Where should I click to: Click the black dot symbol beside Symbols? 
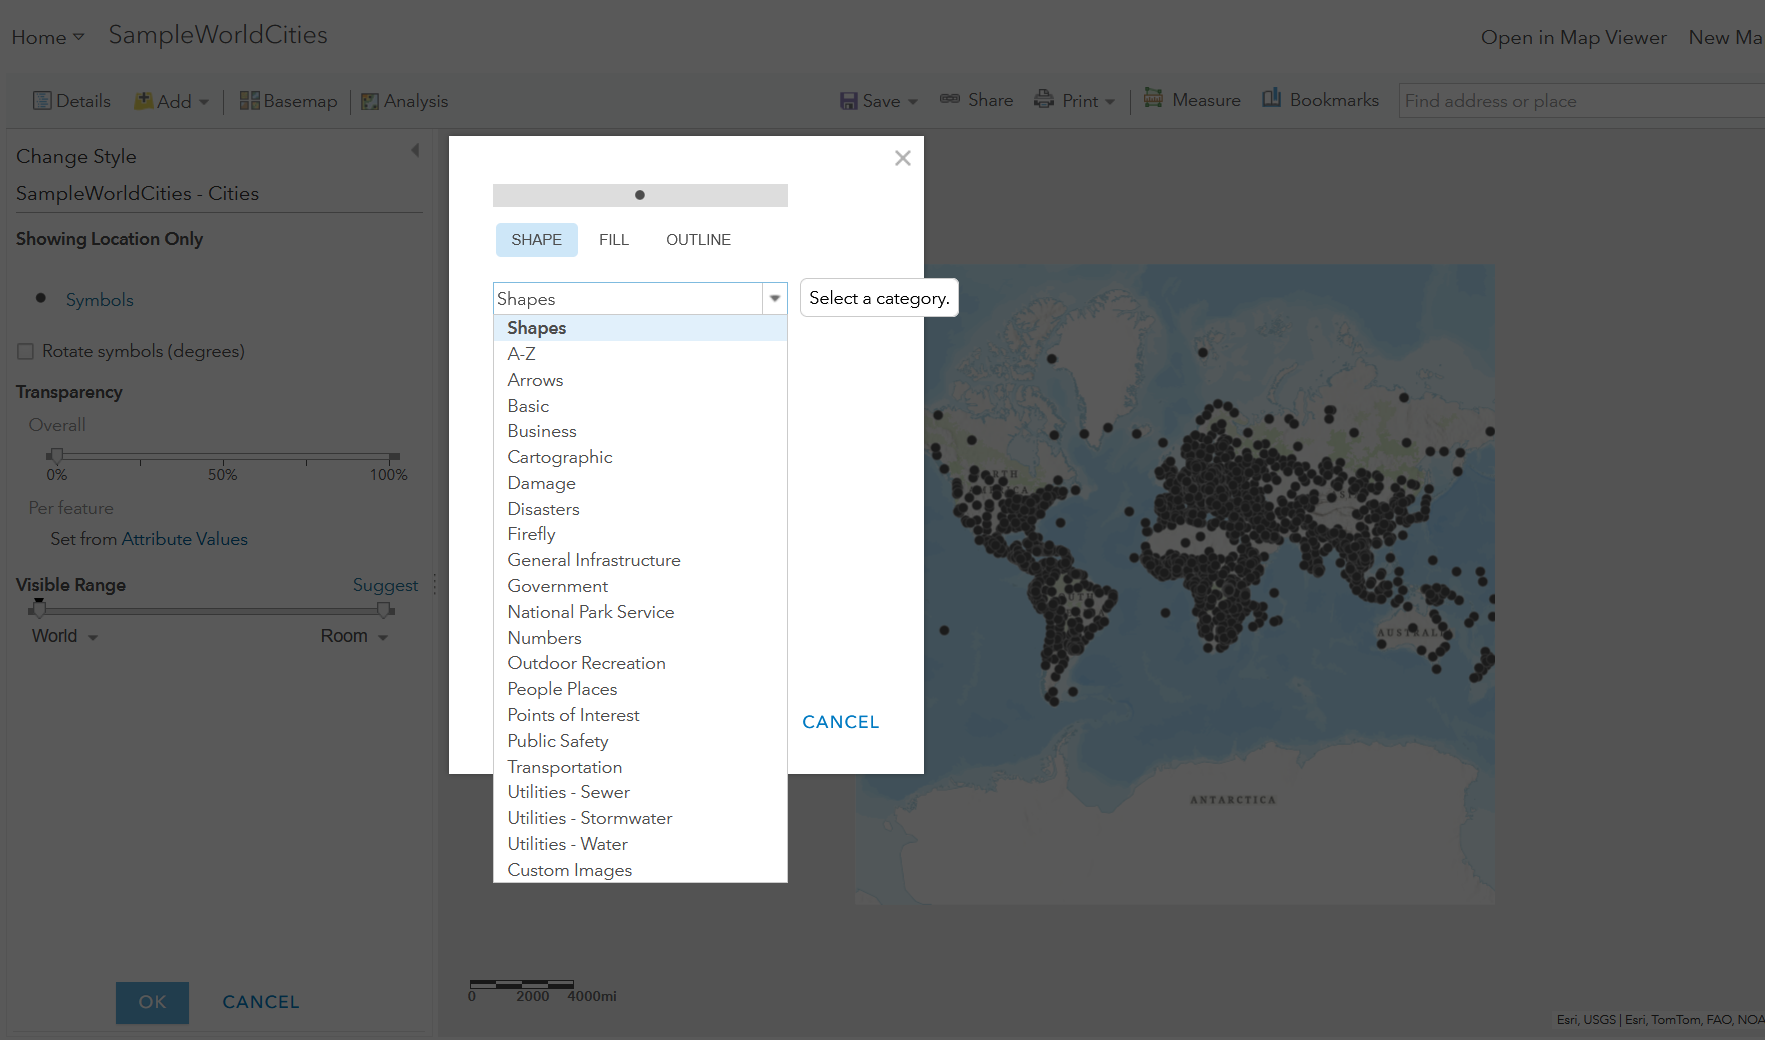41,298
